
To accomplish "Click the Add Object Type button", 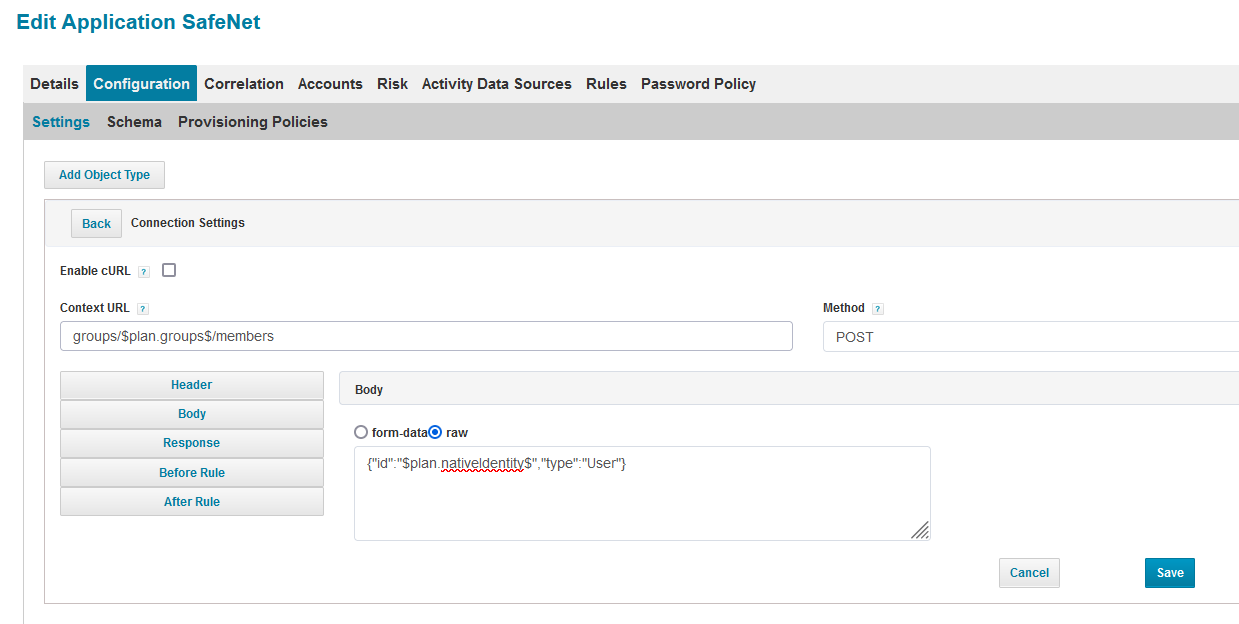I will (104, 175).
